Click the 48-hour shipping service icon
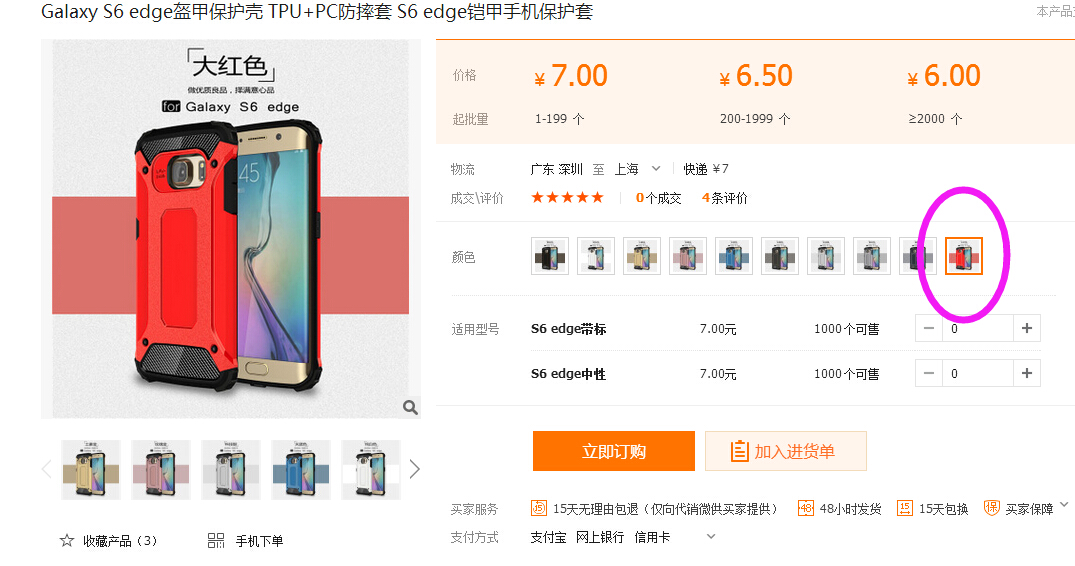 click(x=806, y=508)
